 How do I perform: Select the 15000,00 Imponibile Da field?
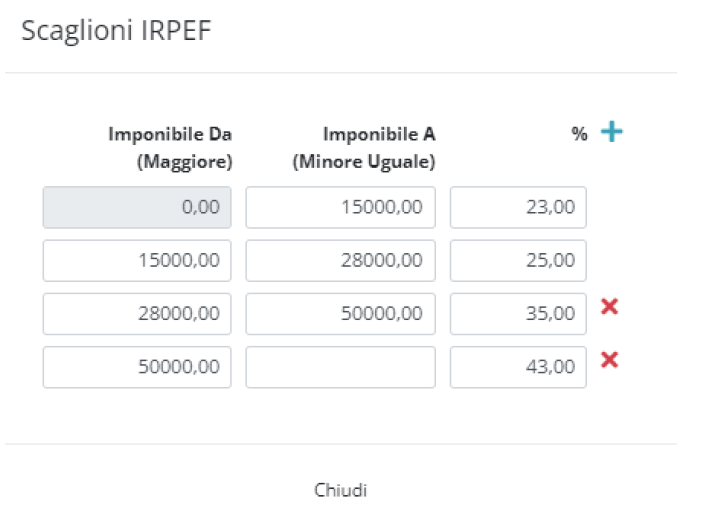click(x=137, y=261)
